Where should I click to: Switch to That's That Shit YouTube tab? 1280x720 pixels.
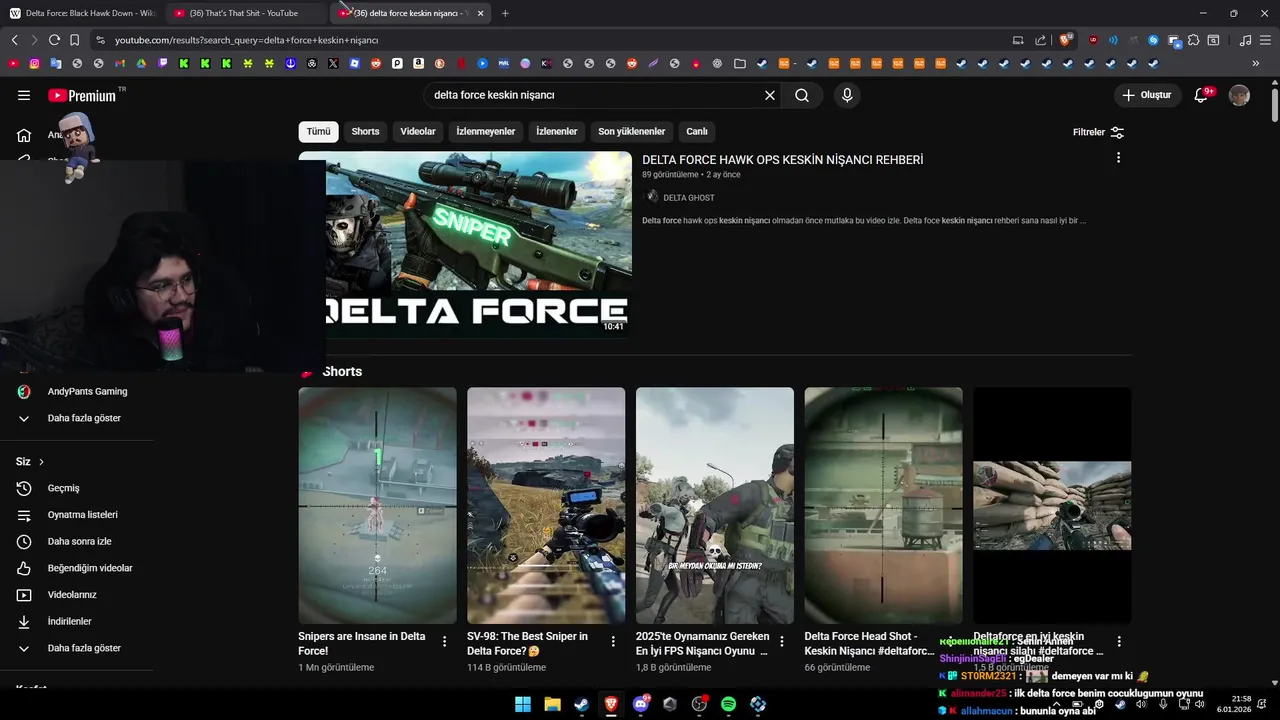244,13
